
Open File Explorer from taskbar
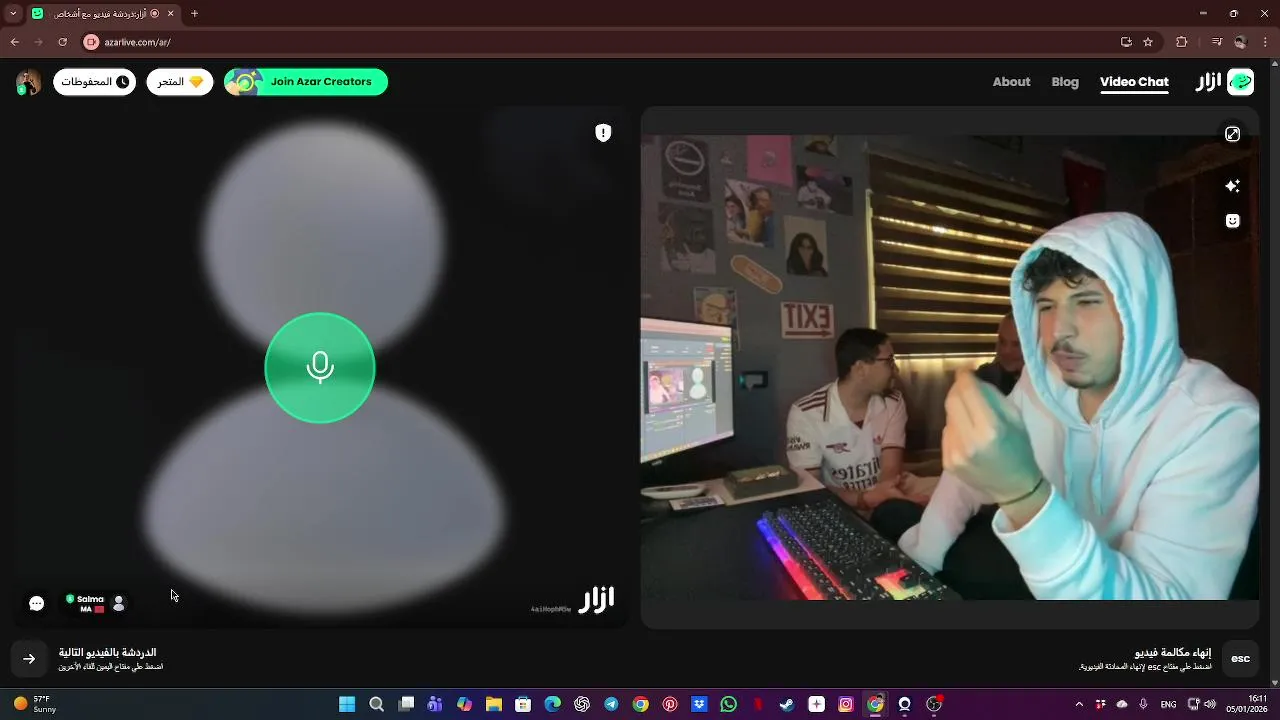(x=494, y=704)
